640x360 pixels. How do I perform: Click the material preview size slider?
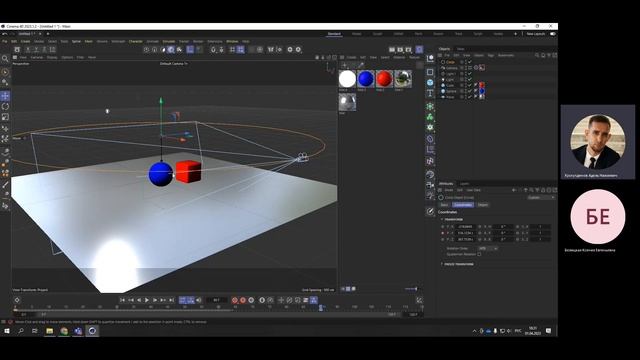pyautogui.click(x=411, y=289)
